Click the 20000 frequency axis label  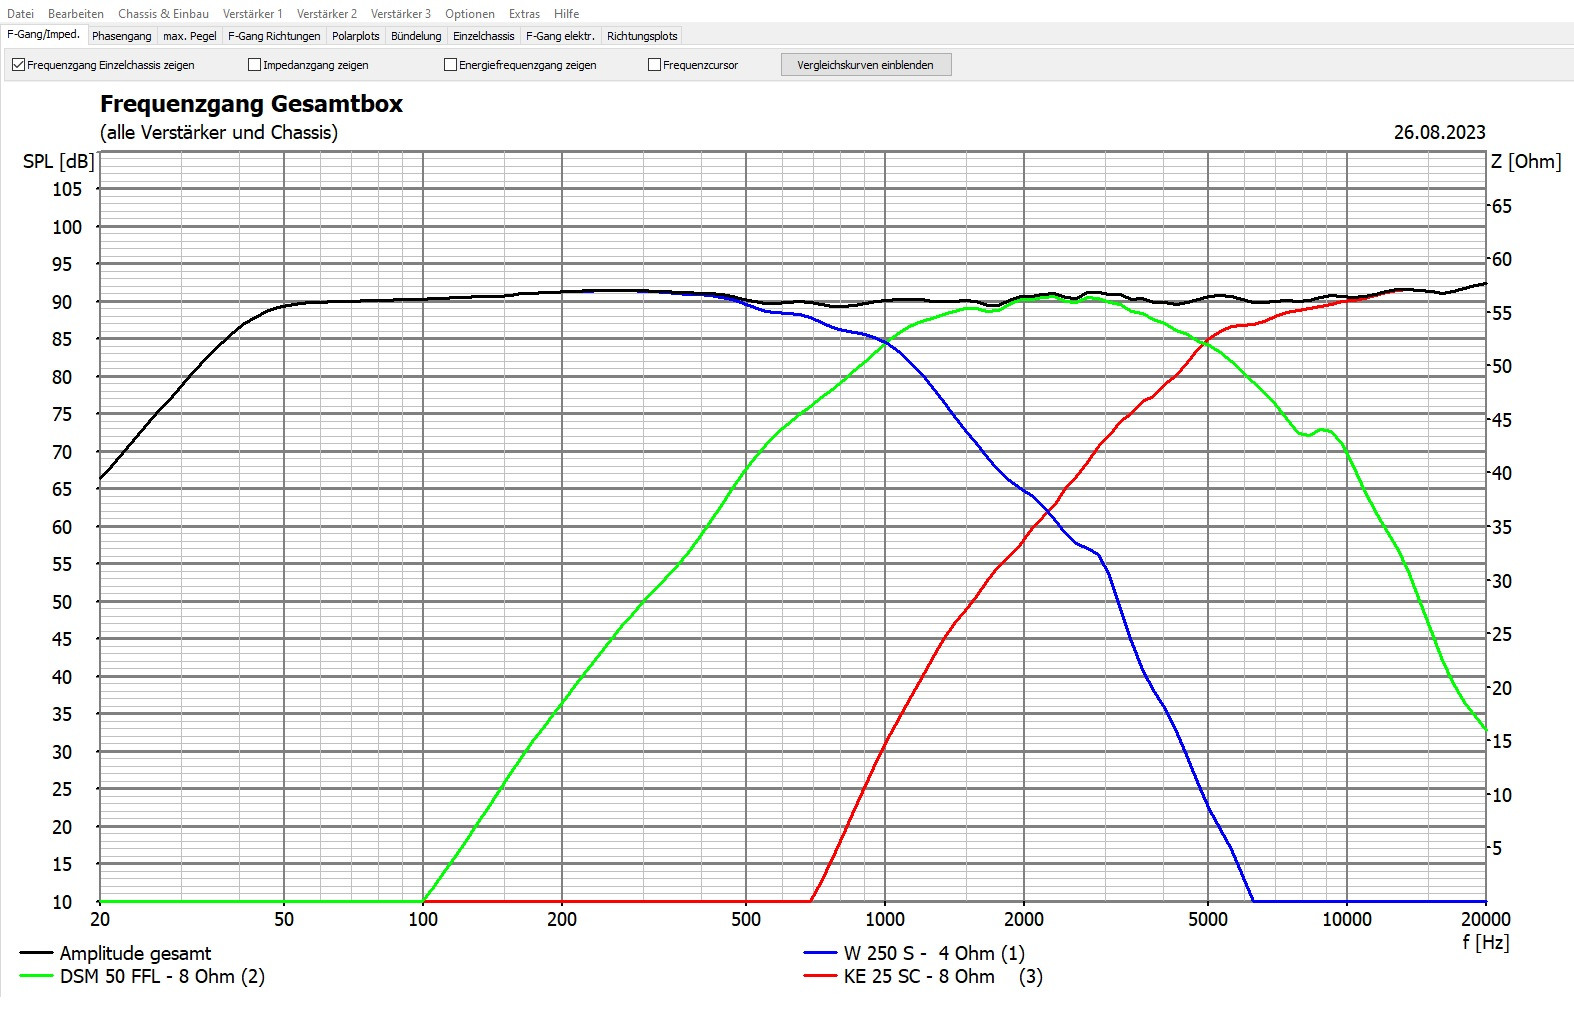click(x=1486, y=919)
